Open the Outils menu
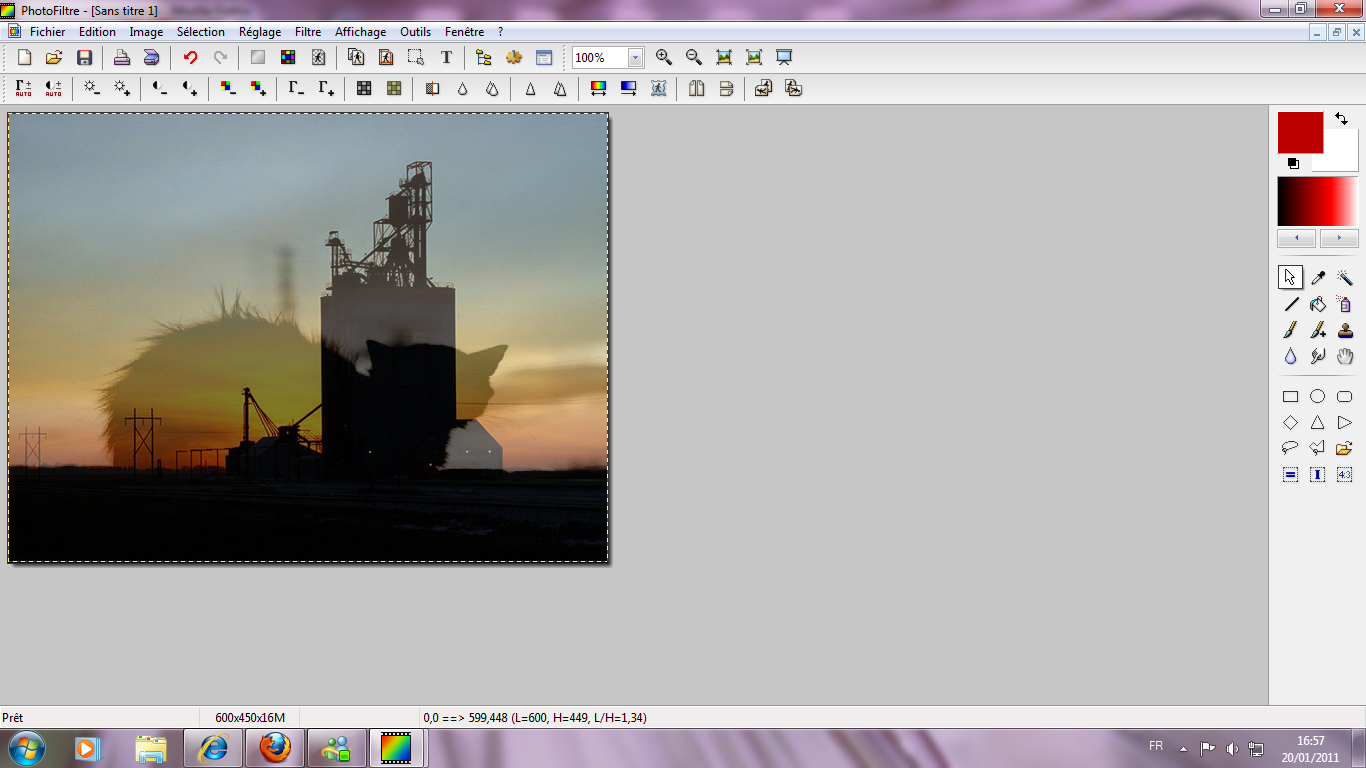Viewport: 1366px width, 768px height. pos(415,32)
